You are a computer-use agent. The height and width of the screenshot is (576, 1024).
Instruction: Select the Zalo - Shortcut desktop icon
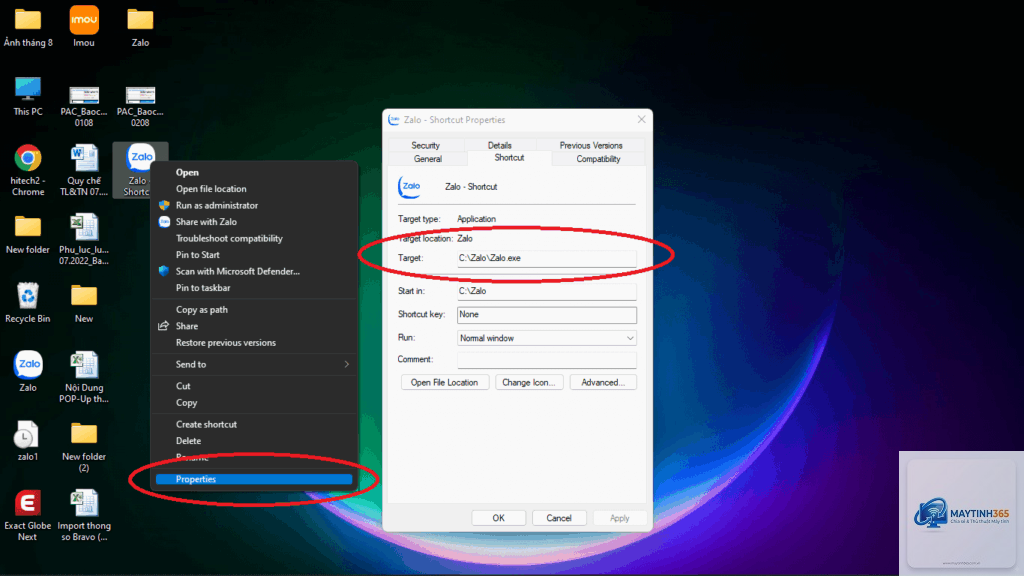coord(140,170)
